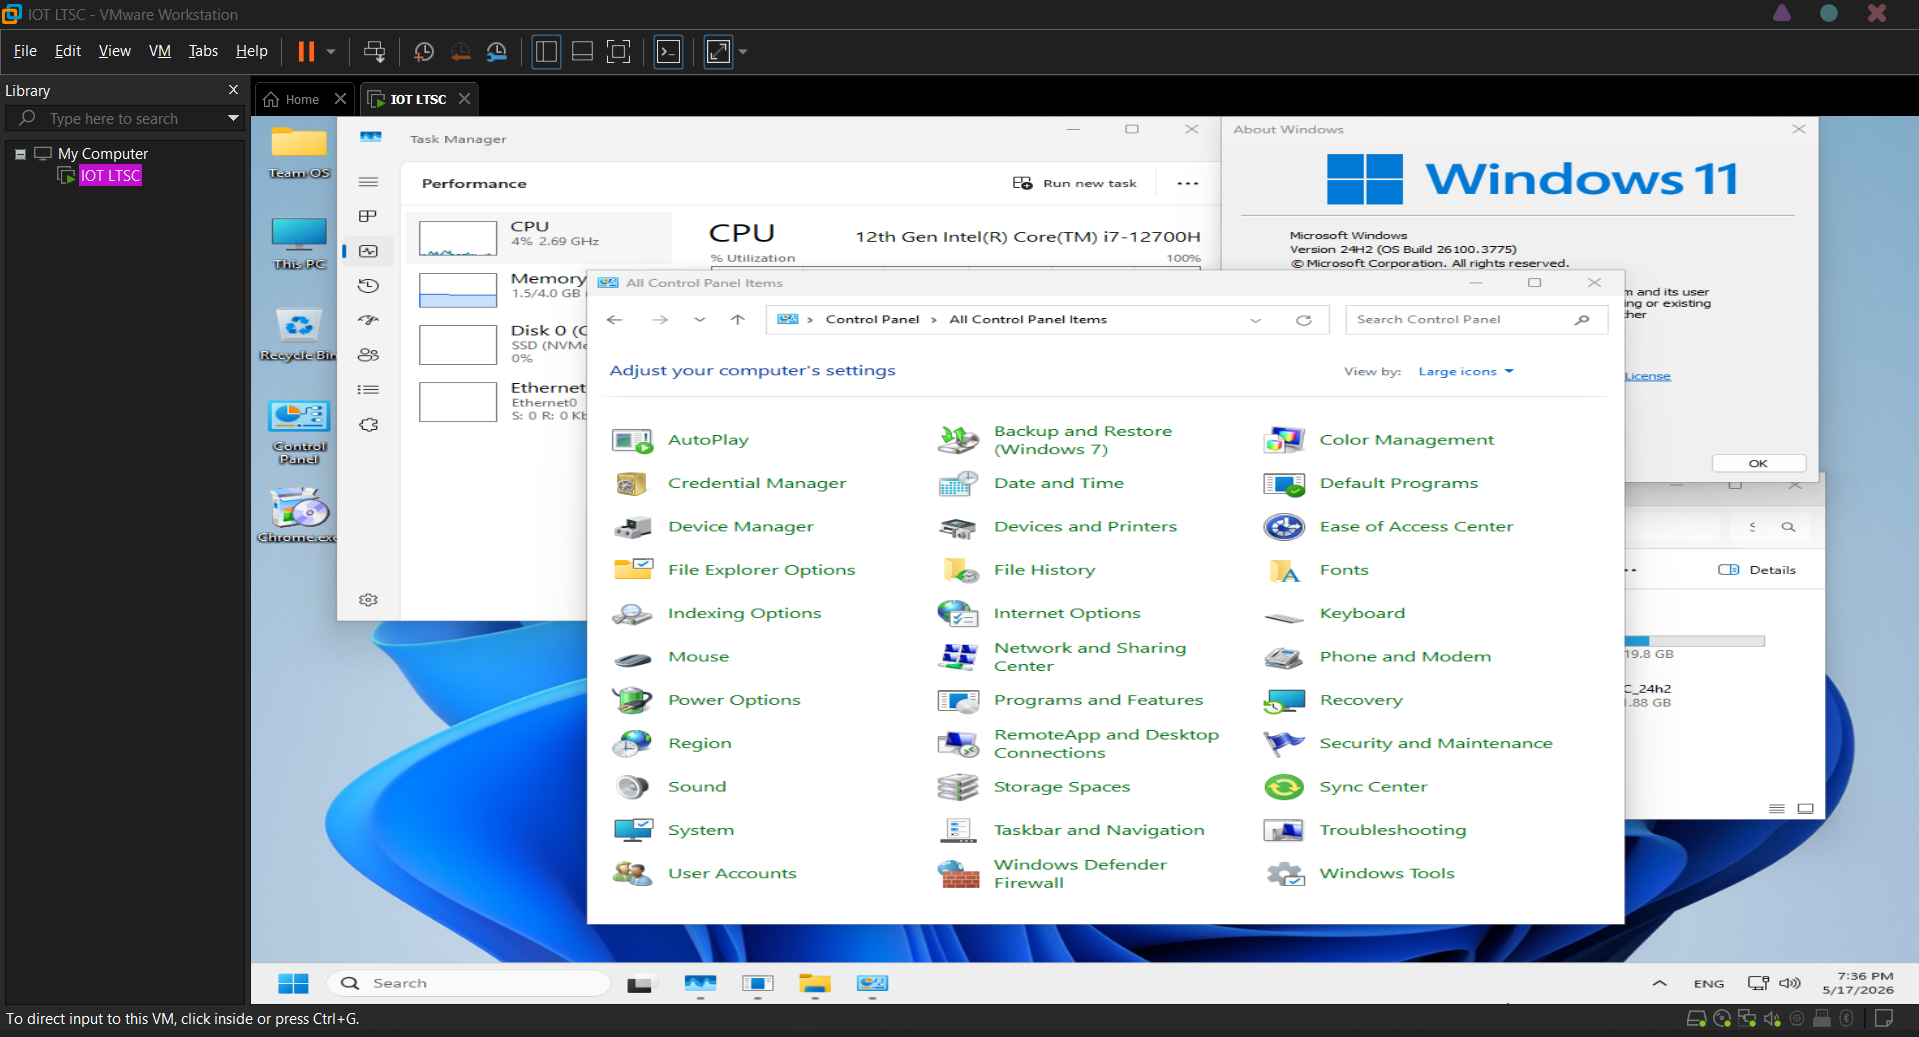
Task: Open the stretch view dropdown arrow
Action: point(743,51)
